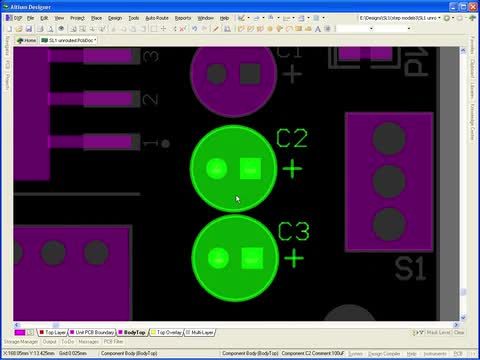Open the Tools menu
Screen dimensions: 480x360
click(134, 18)
